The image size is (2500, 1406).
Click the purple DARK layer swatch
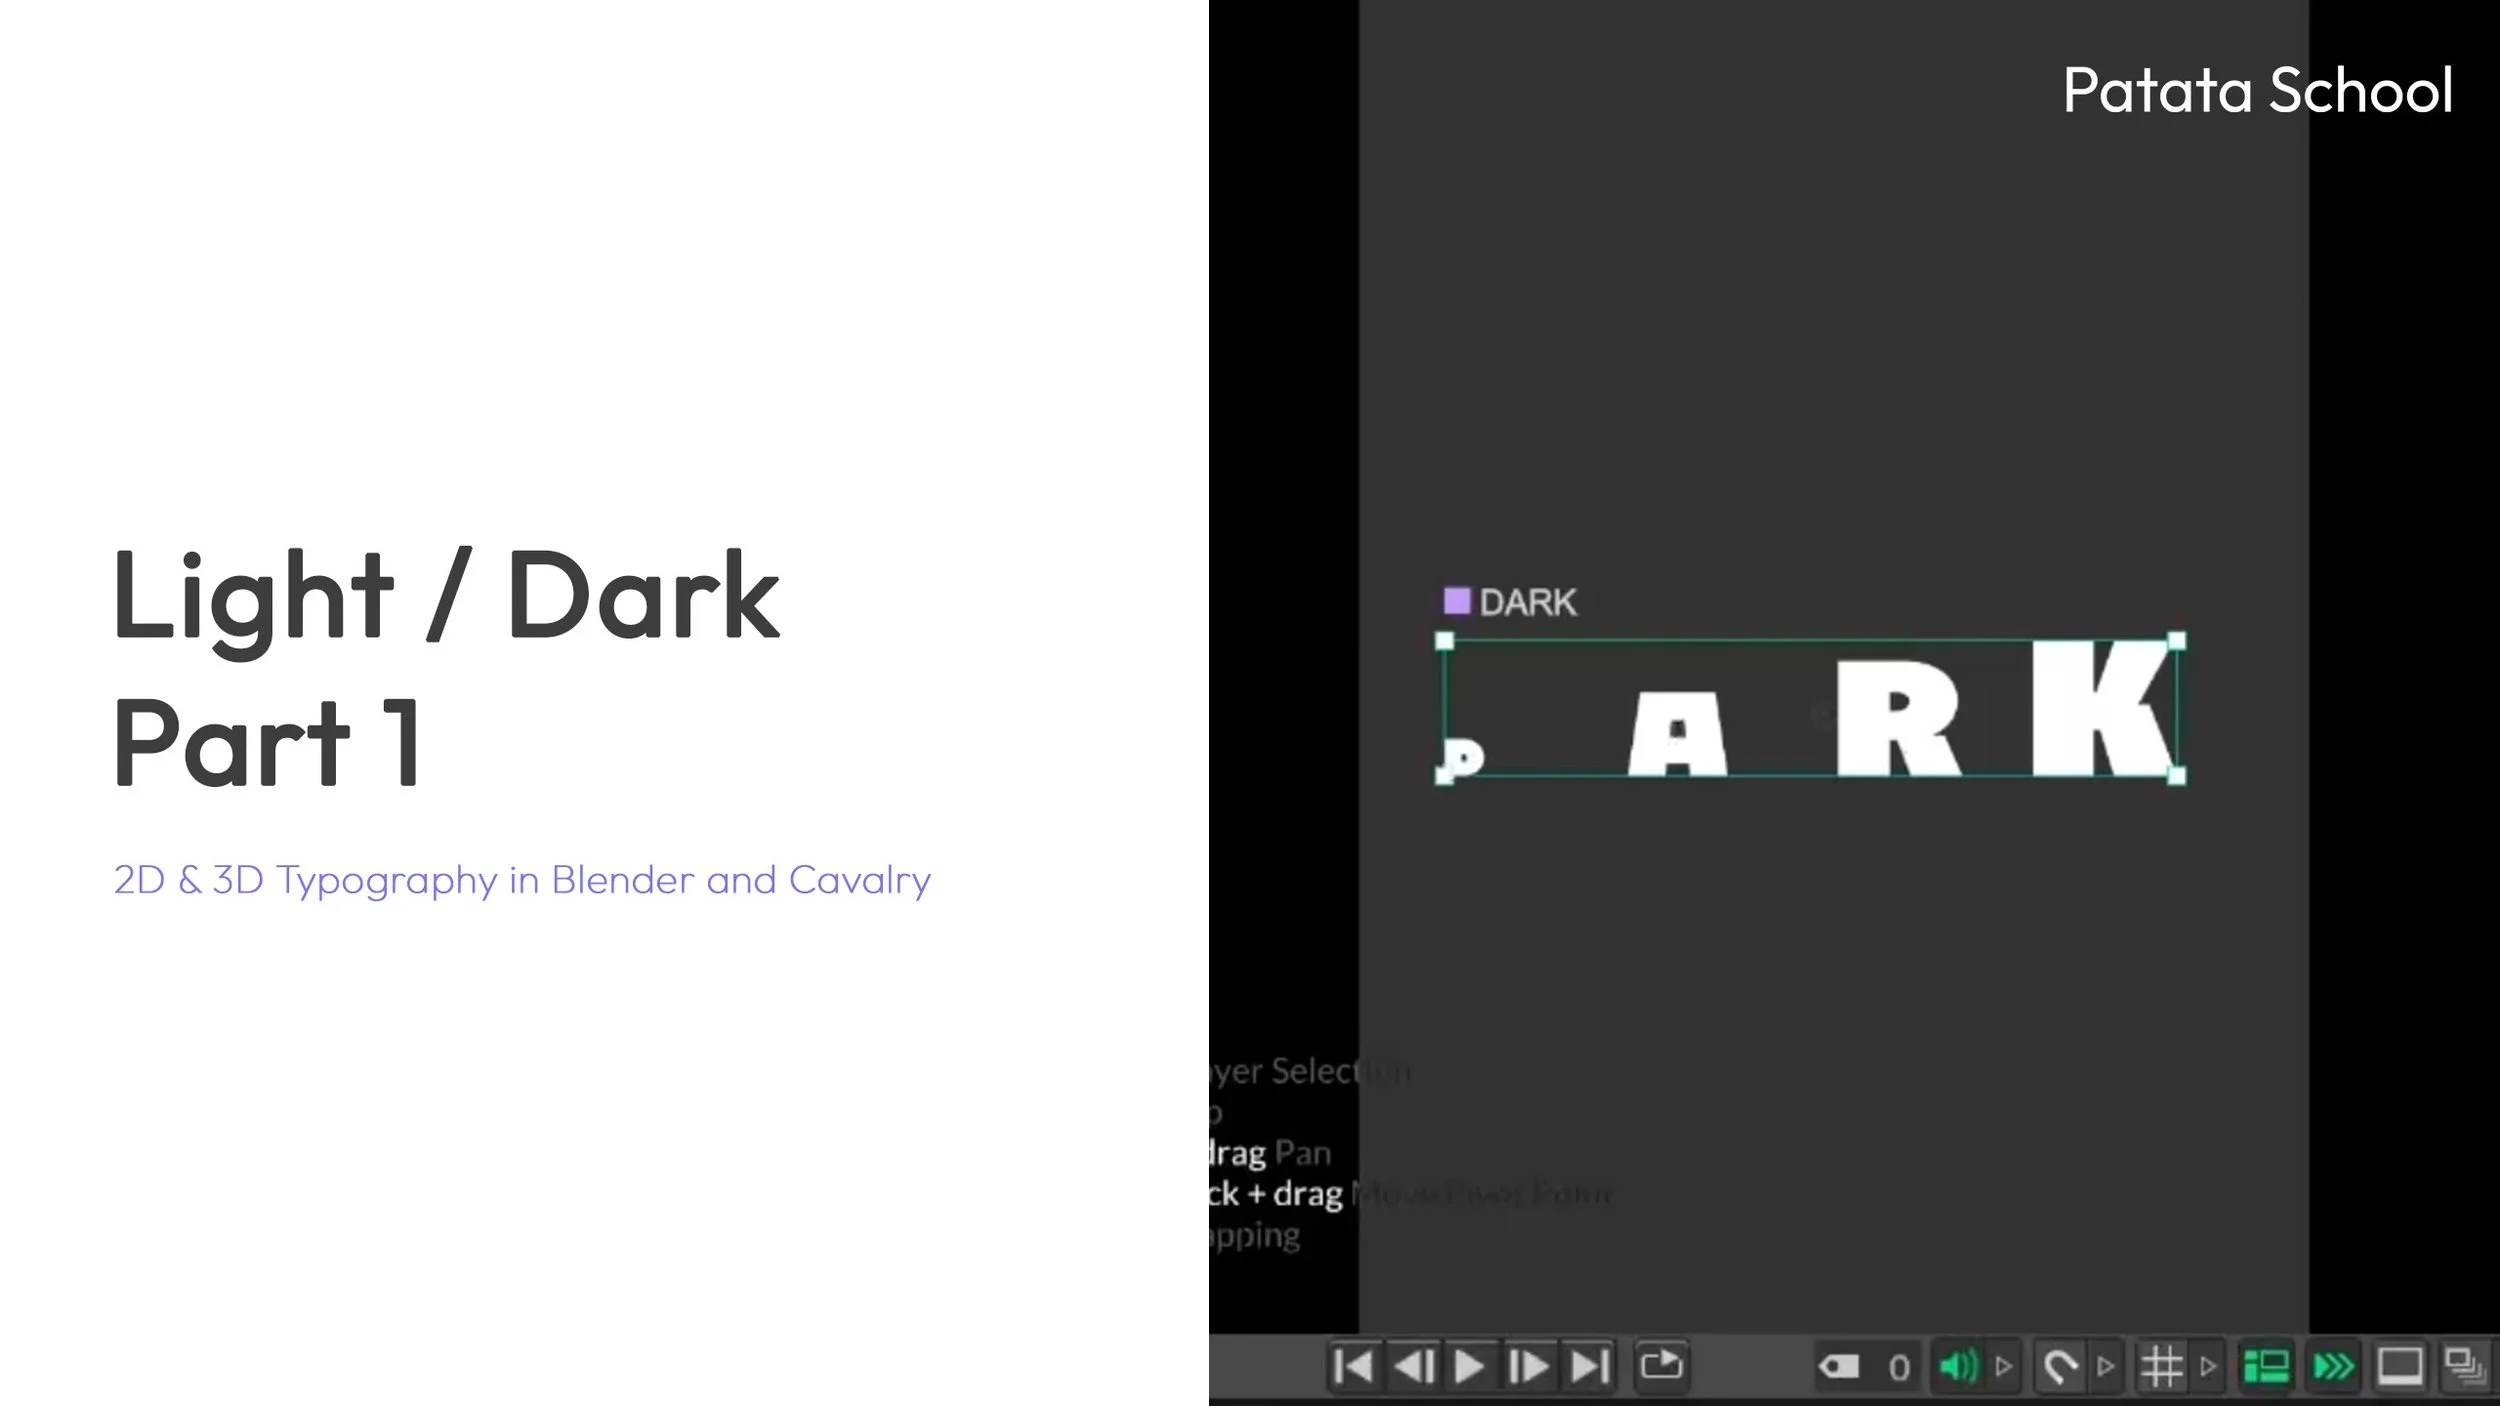pyautogui.click(x=1457, y=601)
